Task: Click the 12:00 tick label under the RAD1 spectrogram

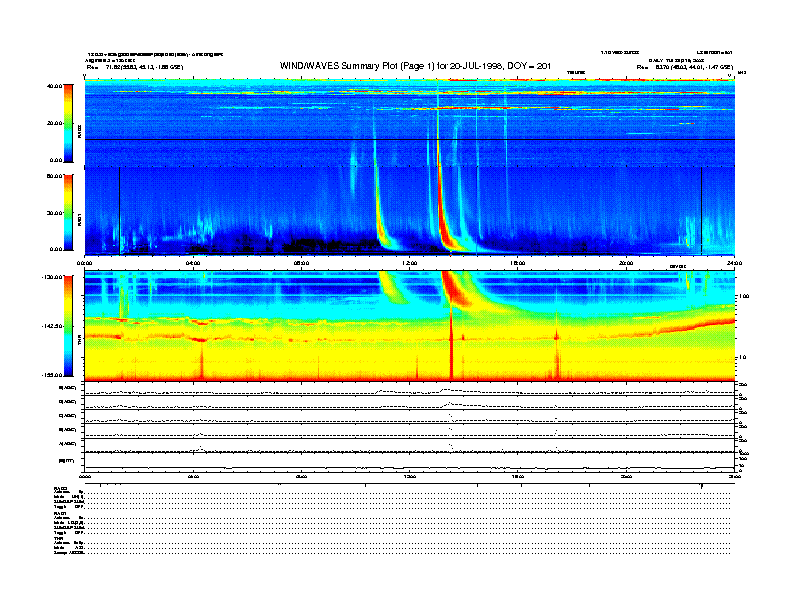Action: 410,263
